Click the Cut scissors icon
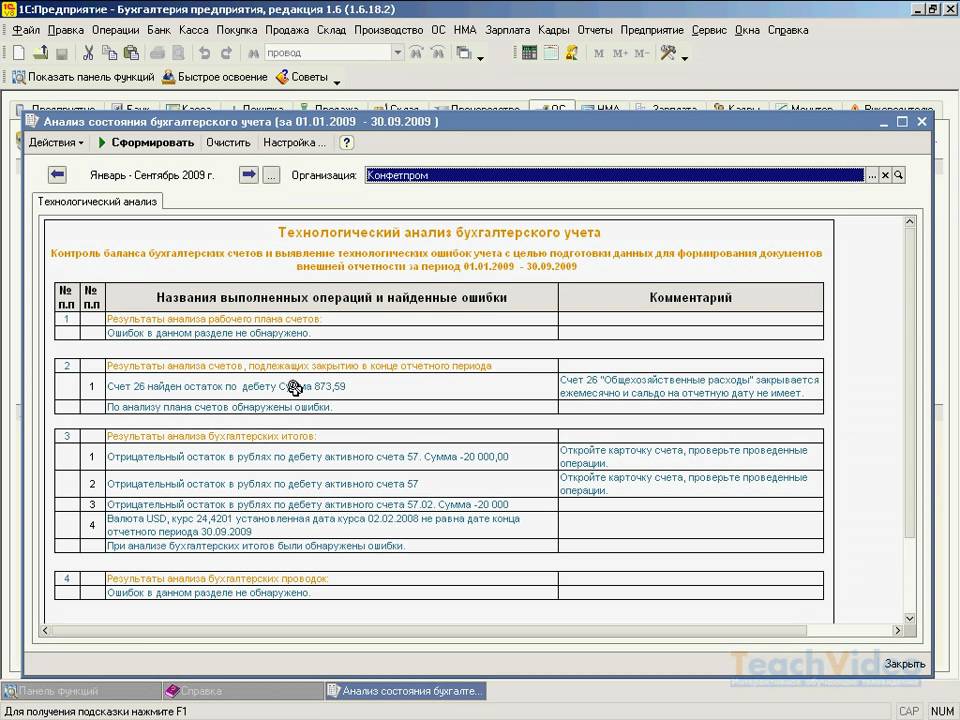This screenshot has width=960, height=720. 88,53
